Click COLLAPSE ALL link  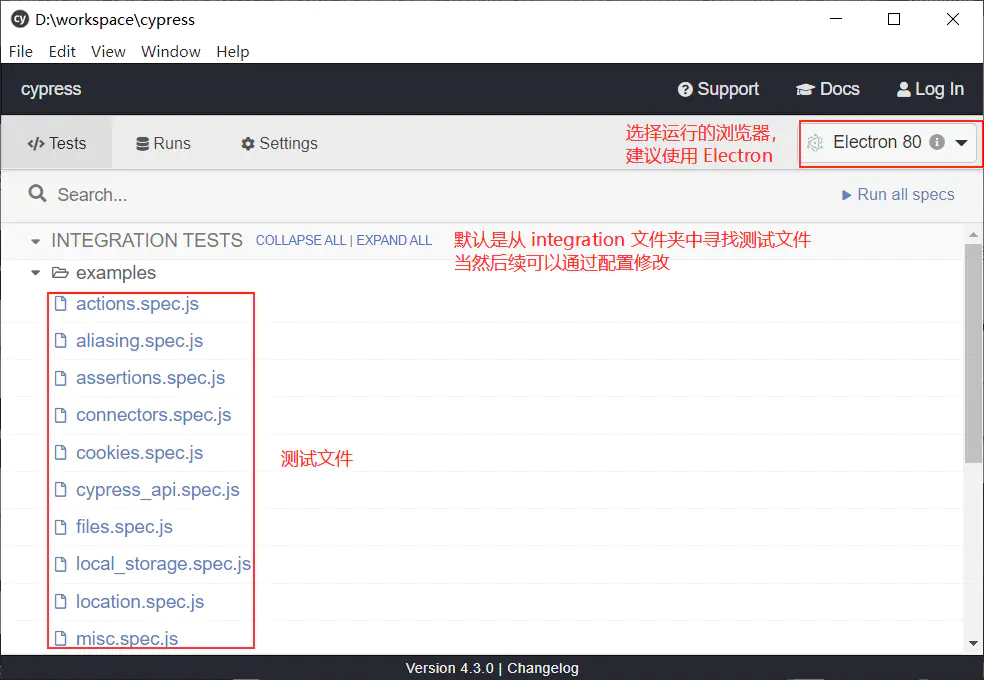[301, 240]
